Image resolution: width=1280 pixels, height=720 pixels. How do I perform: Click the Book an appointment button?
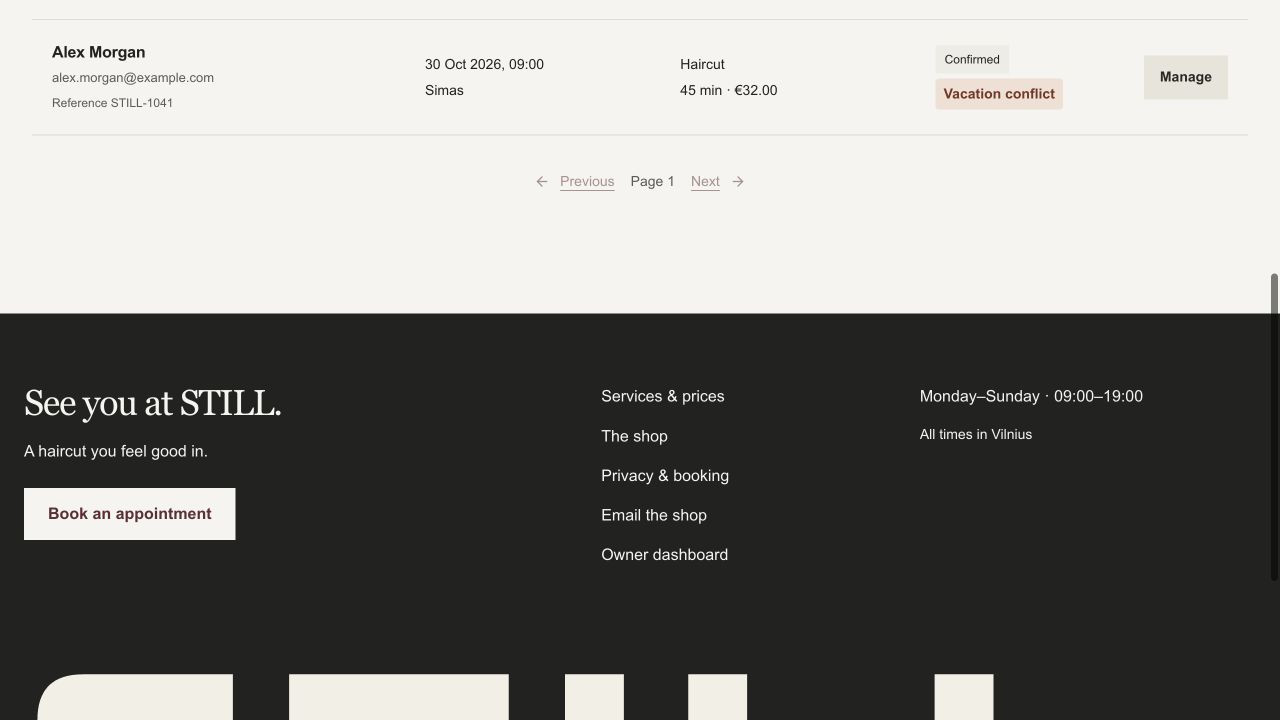(130, 514)
